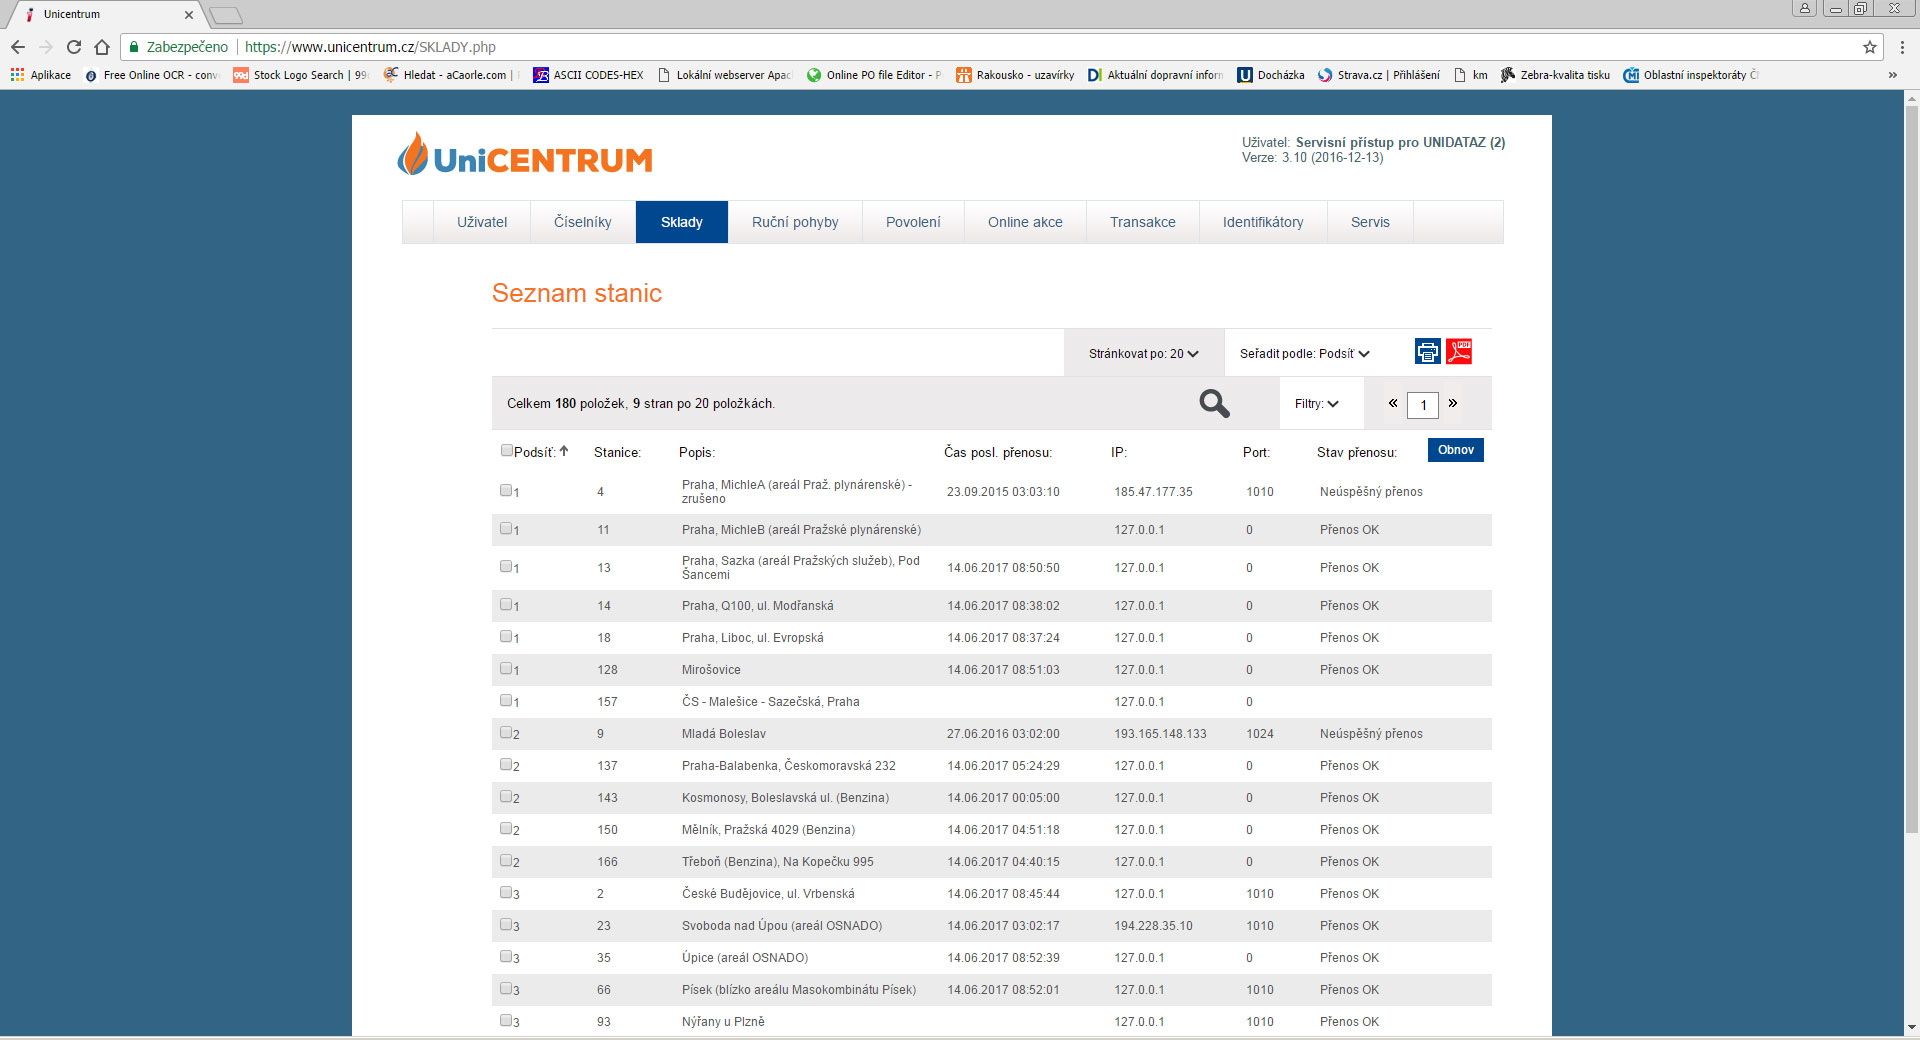Select the Mirošovice station checkbox
1920x1040 pixels.
click(x=506, y=669)
